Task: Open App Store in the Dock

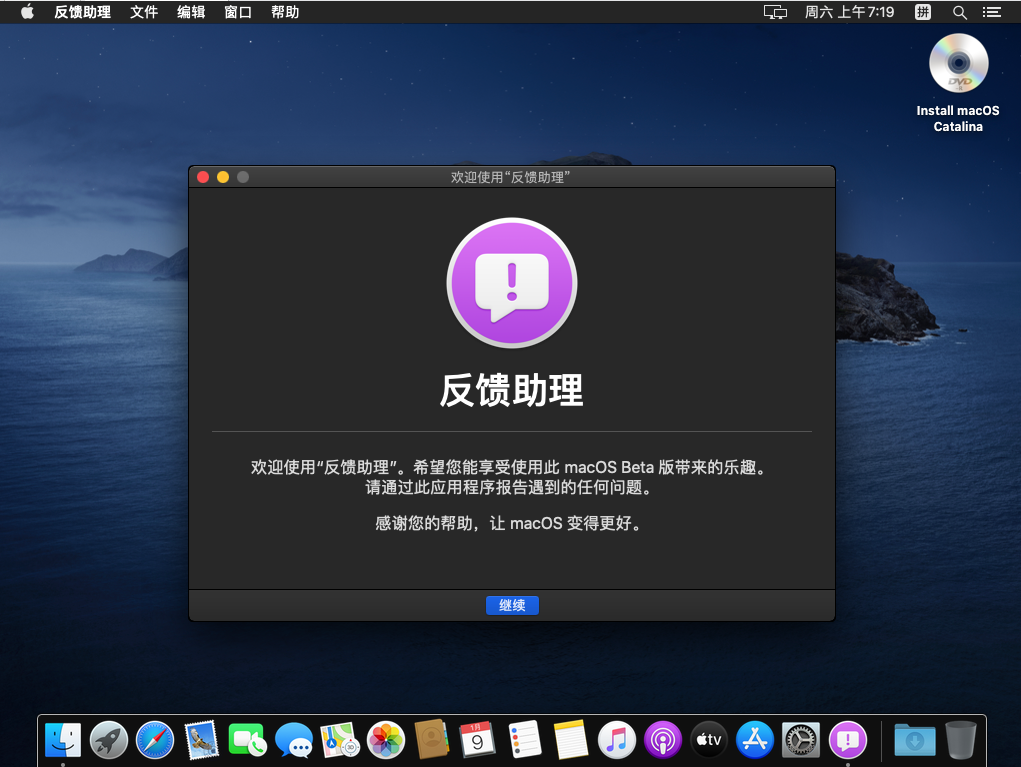Action: (x=755, y=740)
